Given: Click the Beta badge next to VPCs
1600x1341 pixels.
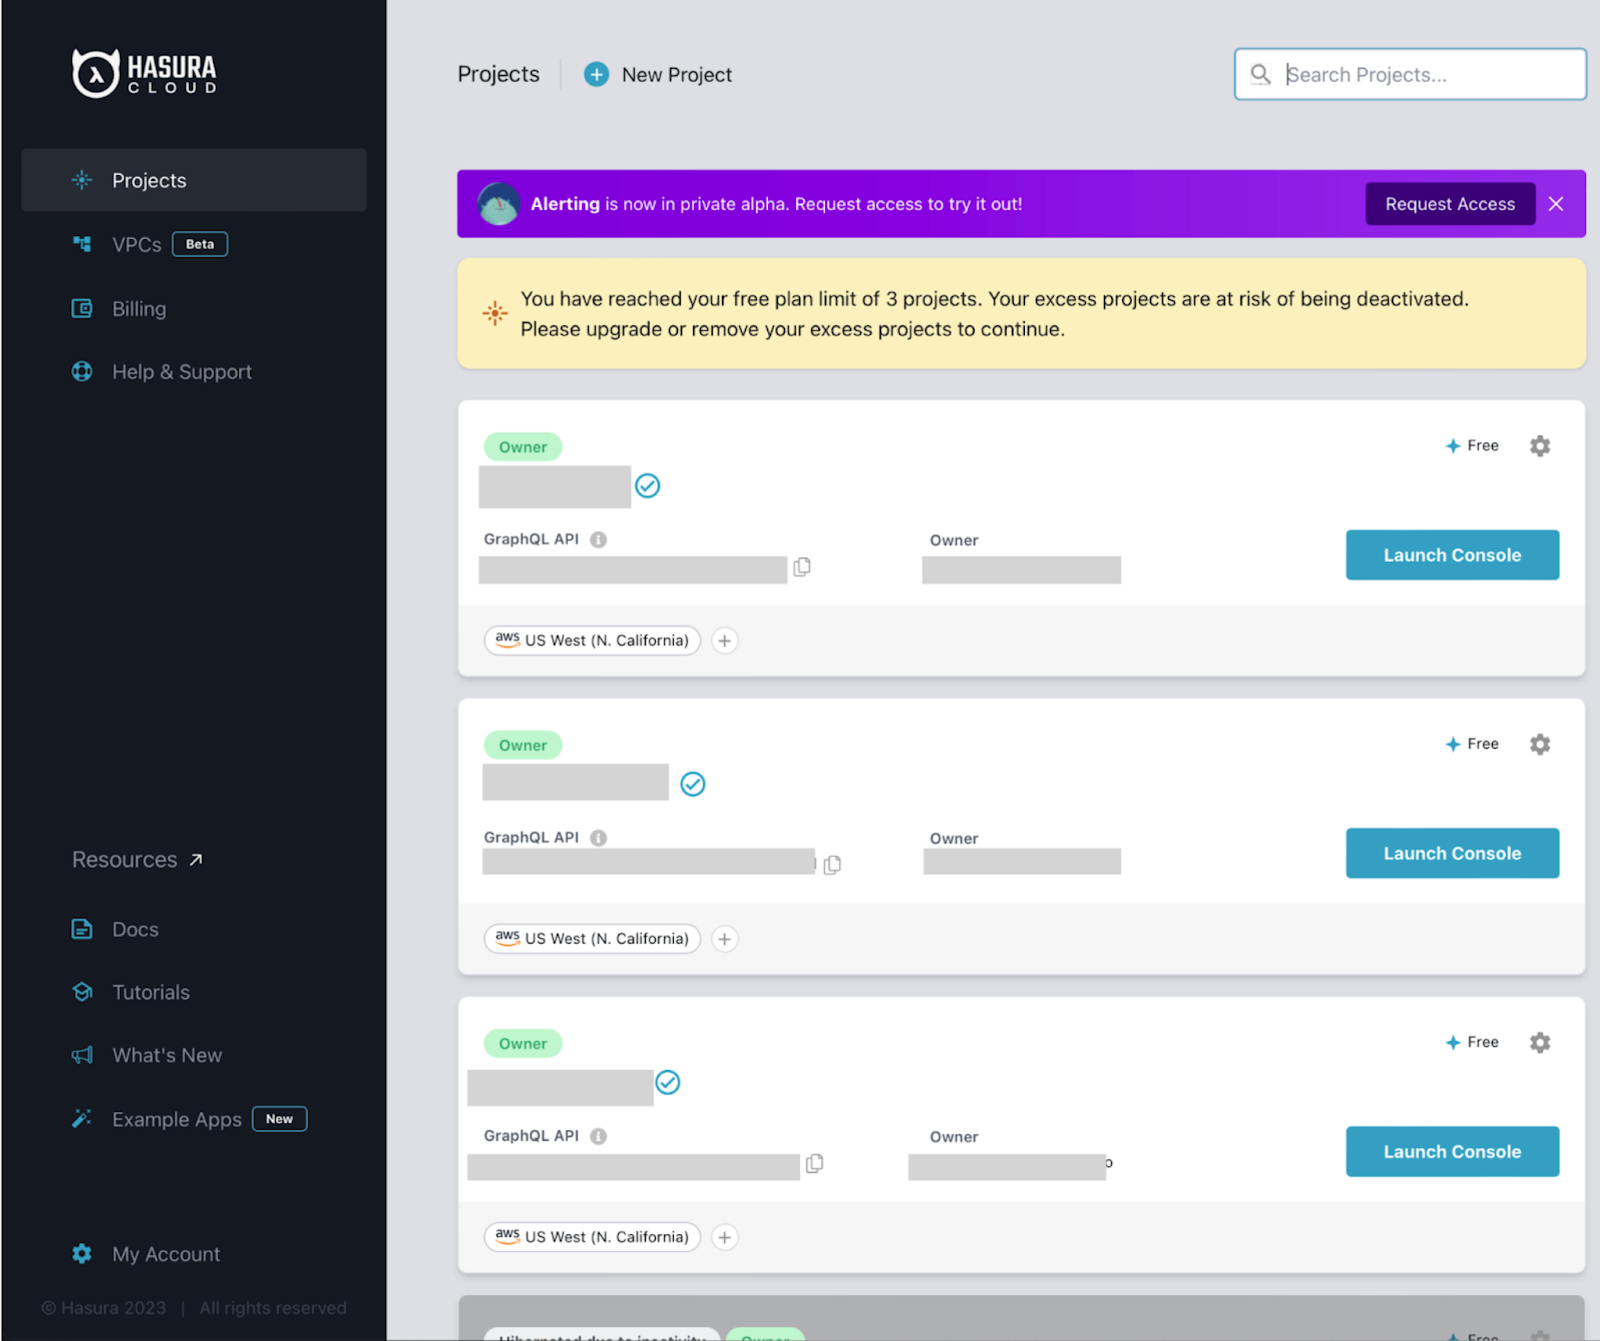Looking at the screenshot, I should pos(200,244).
